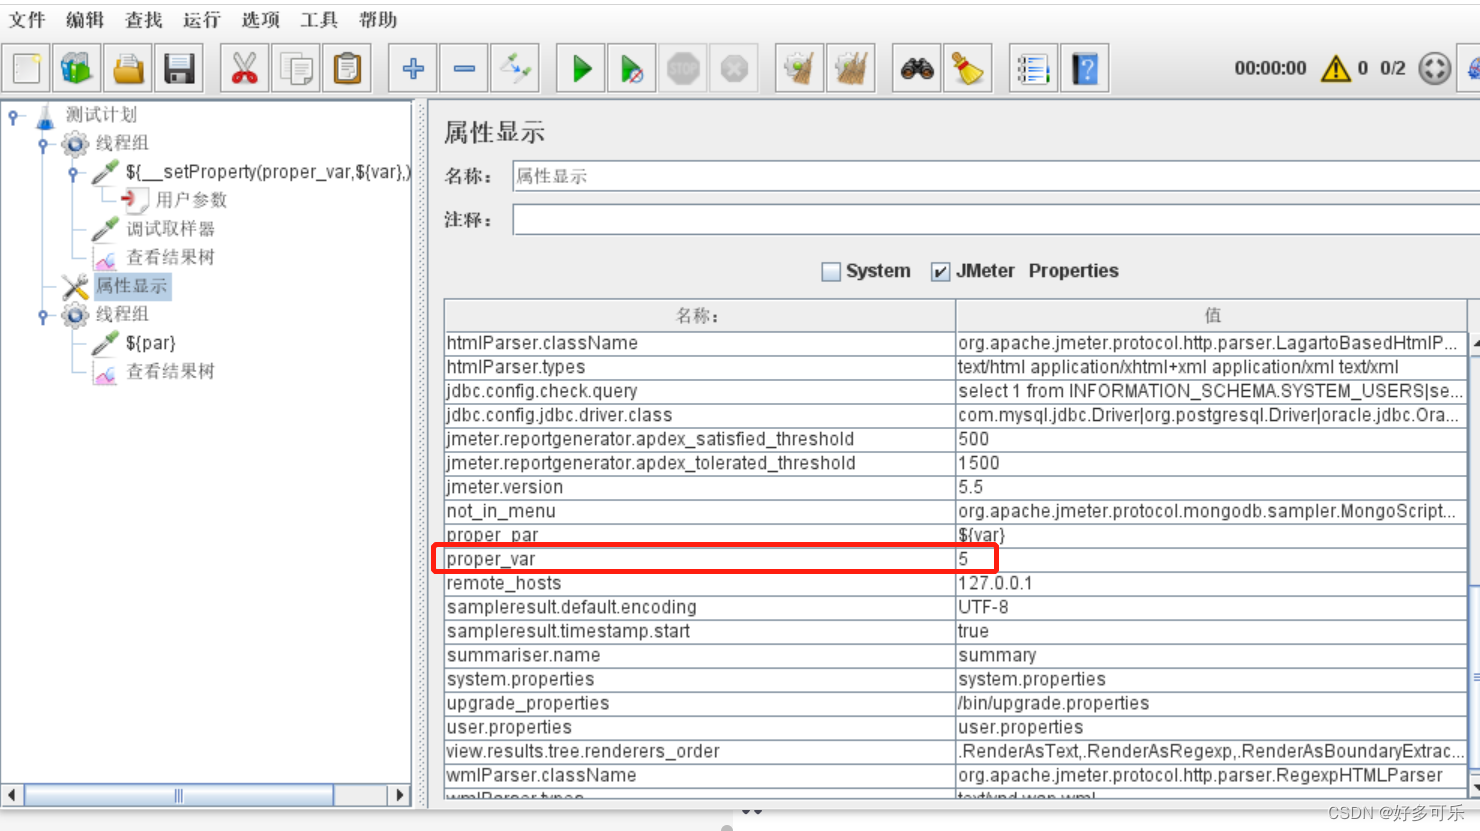Collapse the first 线程组 node
This screenshot has height=831, width=1480.
click(x=43, y=145)
